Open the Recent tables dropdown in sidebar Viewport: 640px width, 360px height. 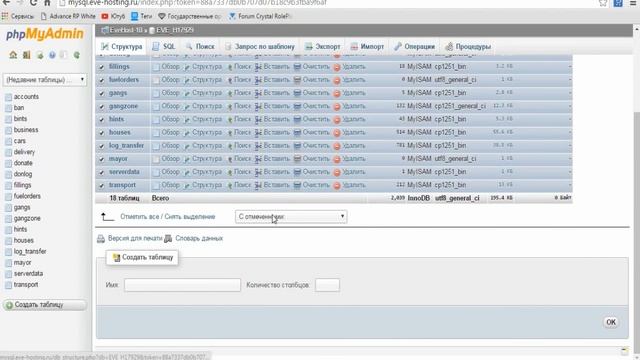[44, 80]
